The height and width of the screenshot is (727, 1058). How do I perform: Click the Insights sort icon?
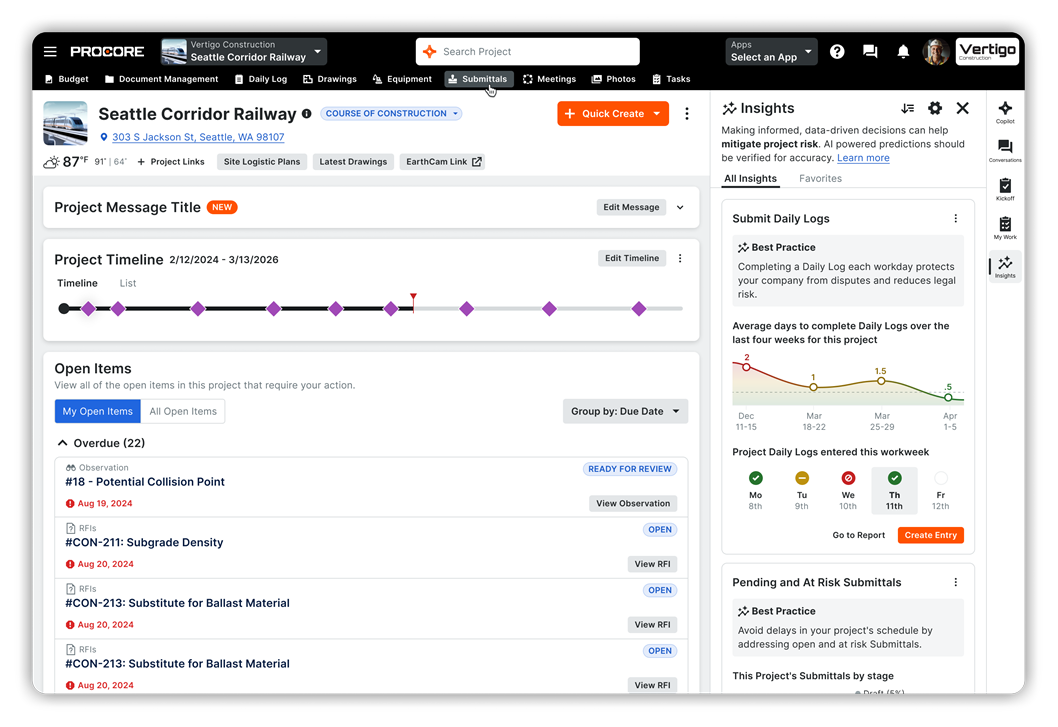coord(908,108)
